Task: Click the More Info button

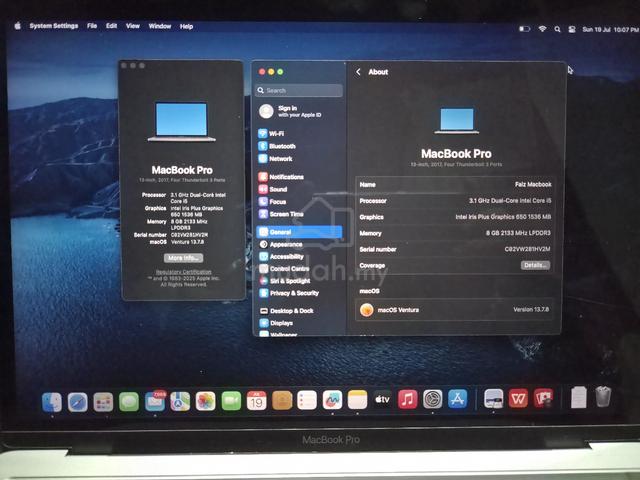Action: point(184,258)
